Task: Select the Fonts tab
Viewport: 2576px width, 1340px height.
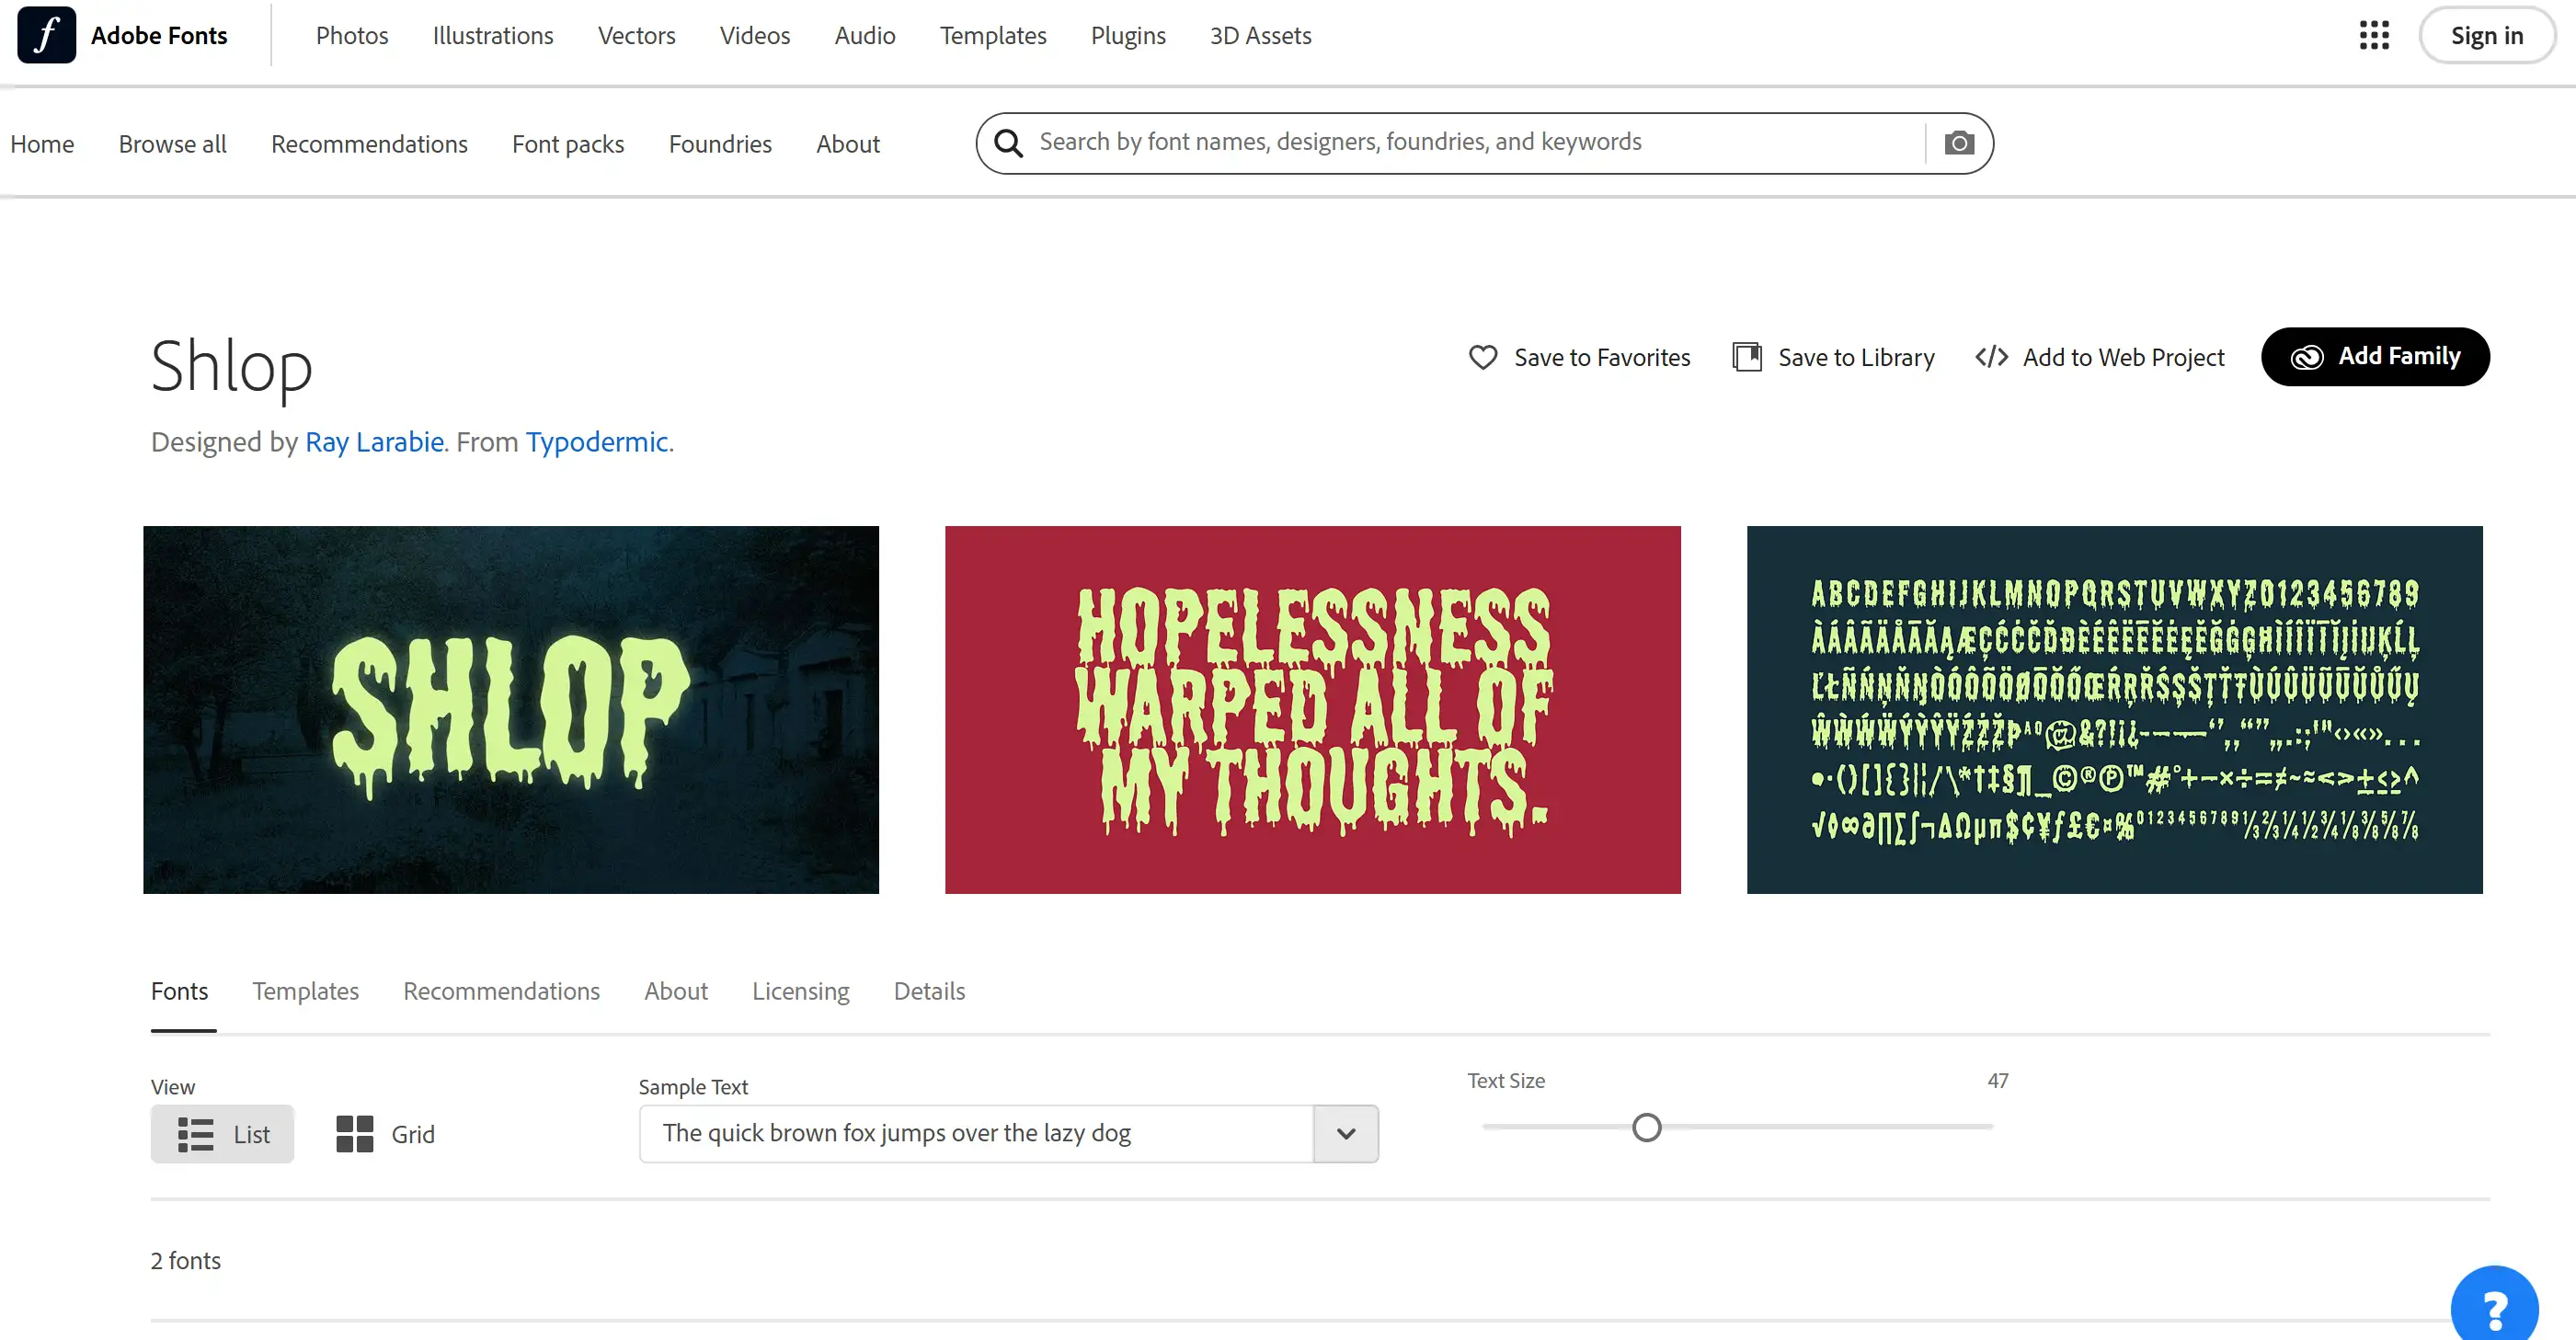Action: (x=180, y=991)
